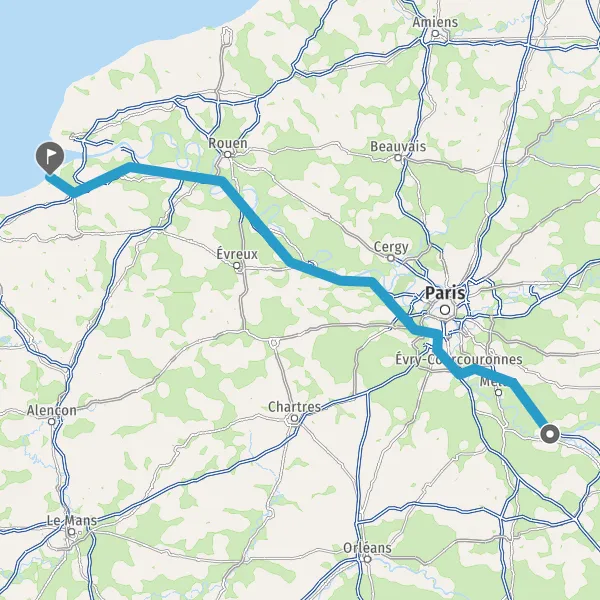Select the Évreux city marker
The image size is (600, 600).
[237, 266]
